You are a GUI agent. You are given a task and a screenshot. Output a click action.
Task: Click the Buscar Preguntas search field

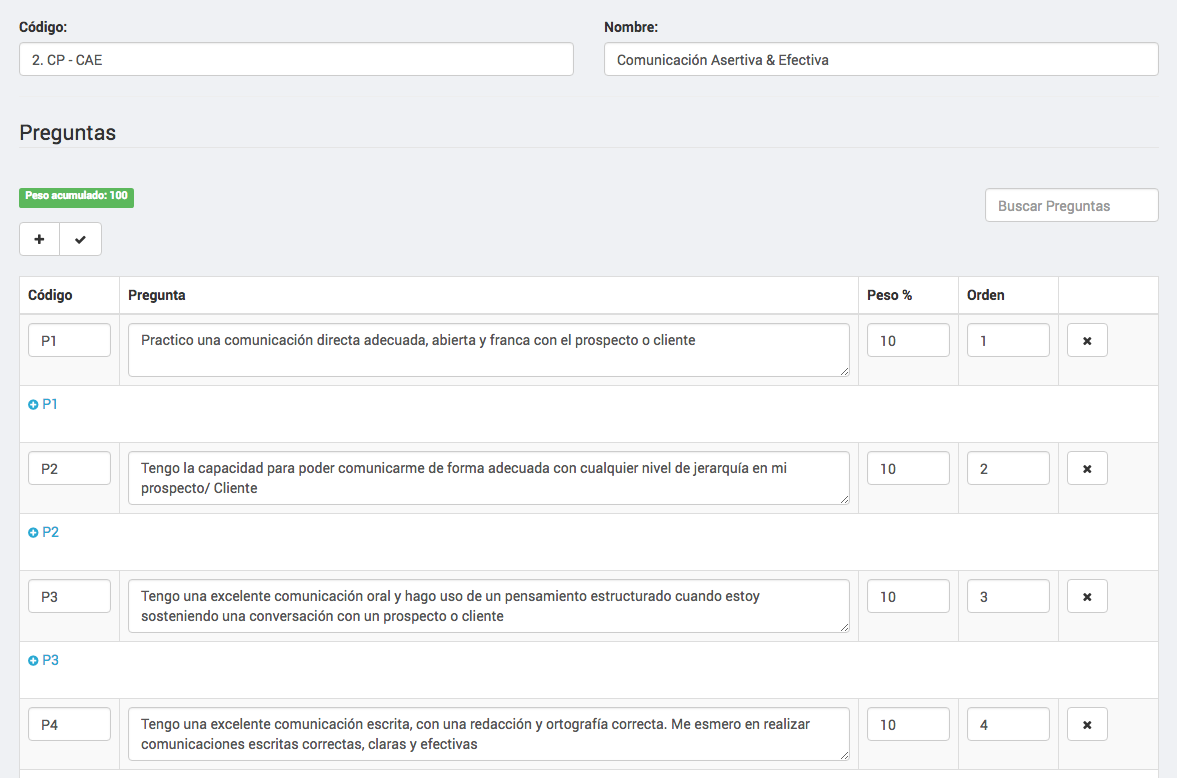[x=1071, y=205]
